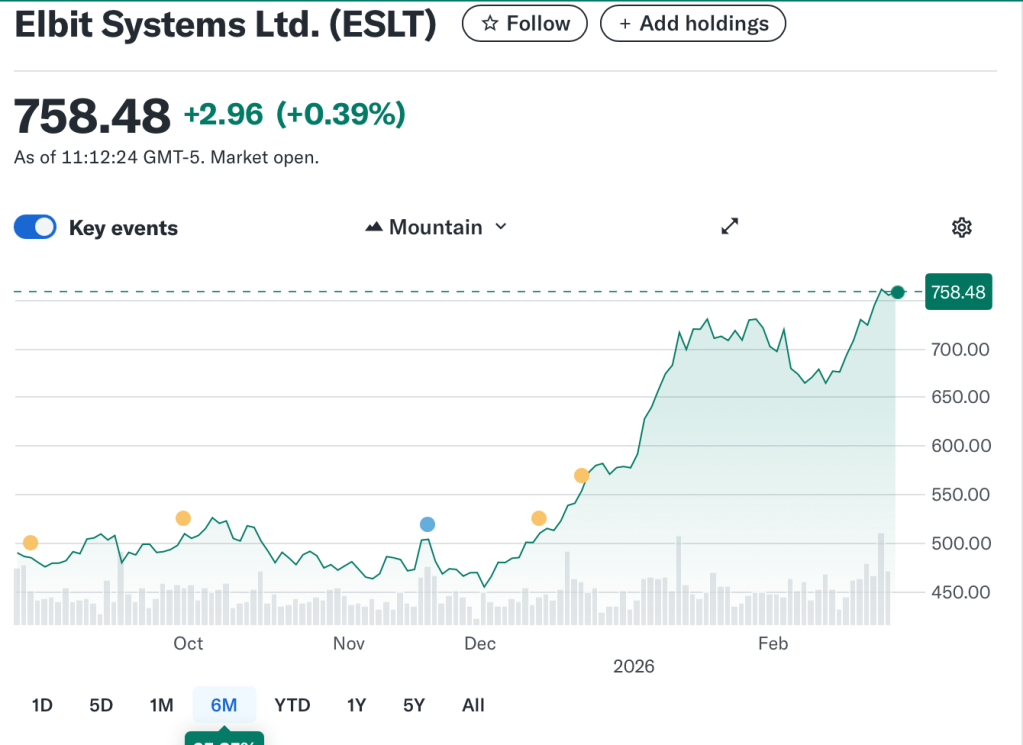Select the 5Y time range
Image resolution: width=1023 pixels, height=745 pixels.
[414, 705]
